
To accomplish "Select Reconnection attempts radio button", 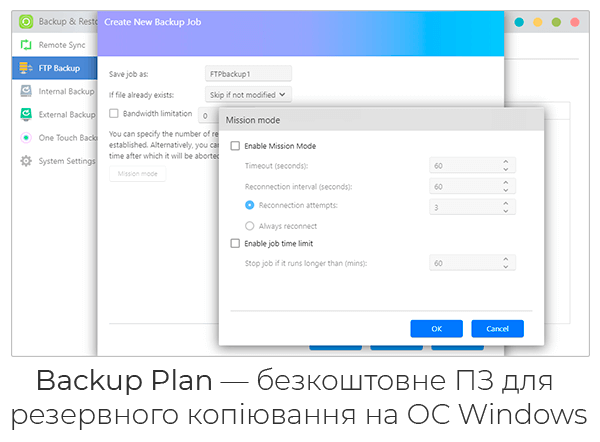I will 249,205.
